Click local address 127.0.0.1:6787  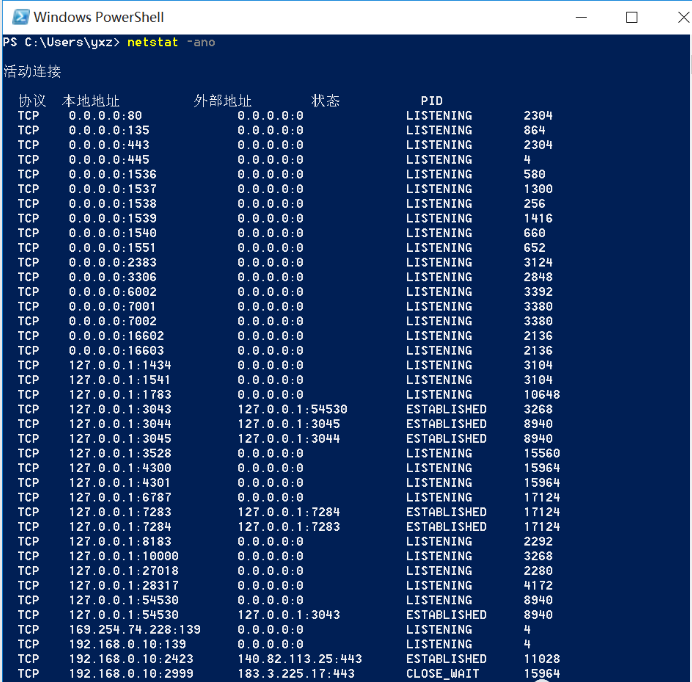tap(120, 497)
